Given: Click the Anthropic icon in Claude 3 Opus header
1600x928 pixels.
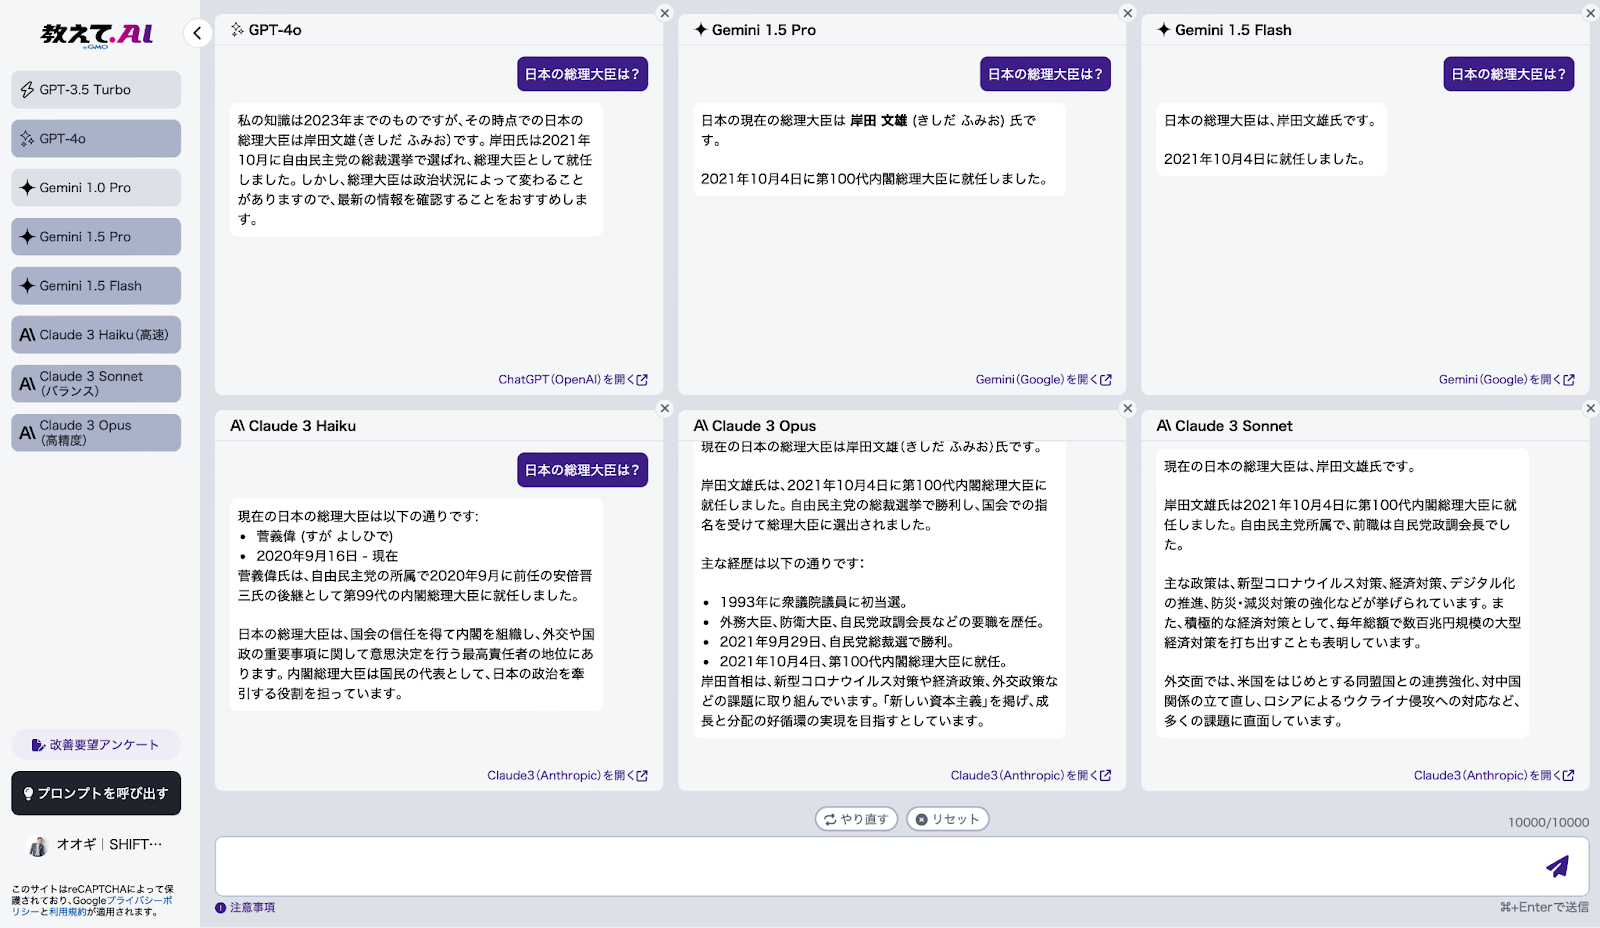Looking at the screenshot, I should 701,426.
